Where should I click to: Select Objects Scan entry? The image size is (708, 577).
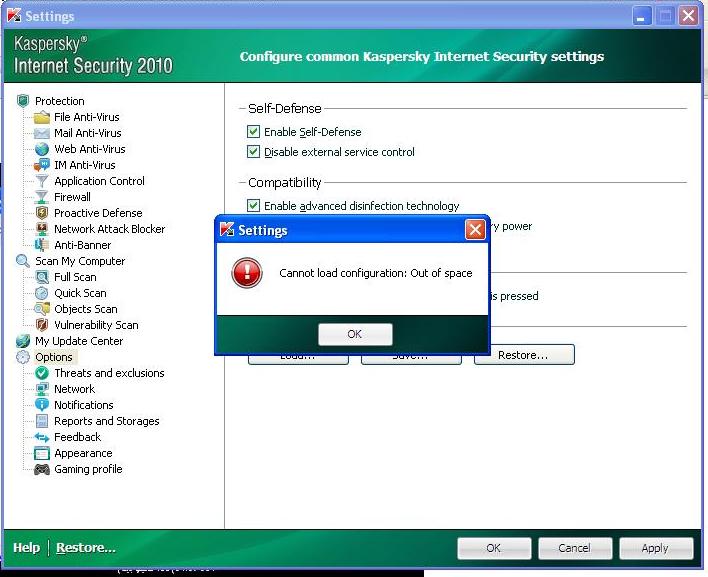[x=86, y=309]
